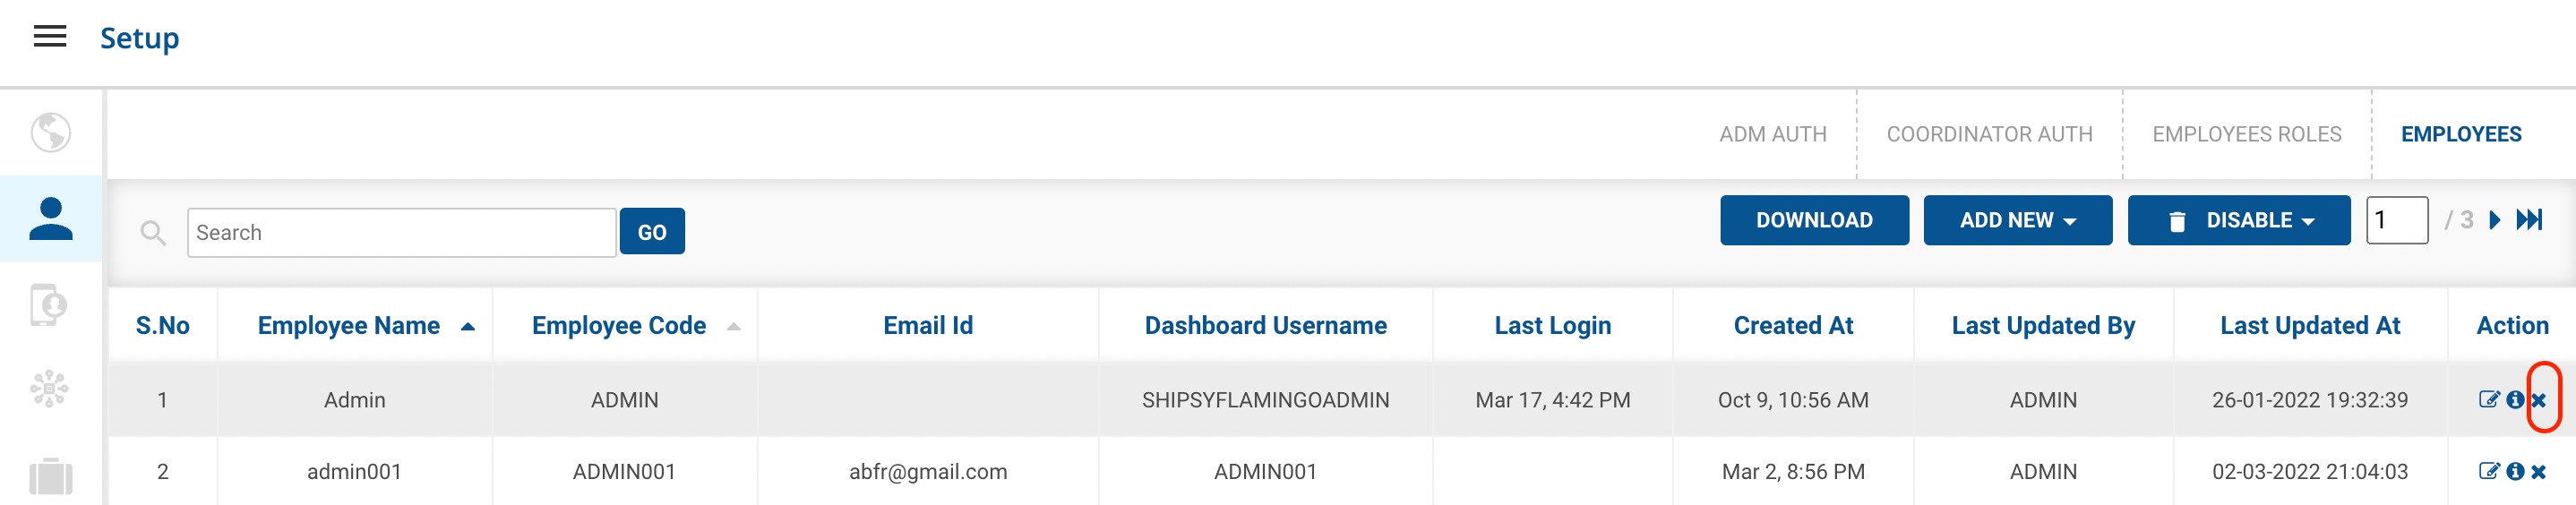Open the COORDINATOR AUTH tab
This screenshot has height=505, width=2576.
[x=1989, y=134]
